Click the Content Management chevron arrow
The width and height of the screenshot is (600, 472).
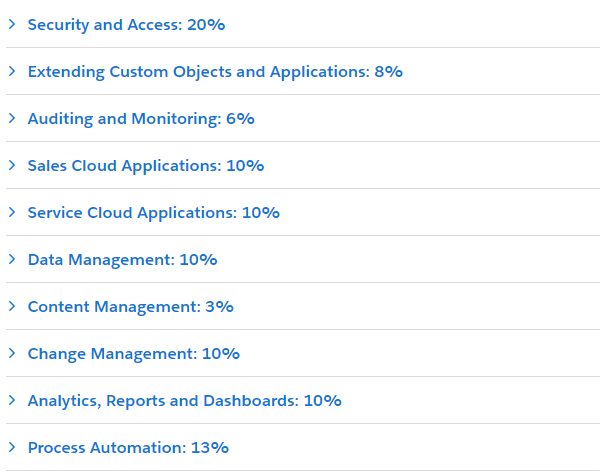pos(12,306)
